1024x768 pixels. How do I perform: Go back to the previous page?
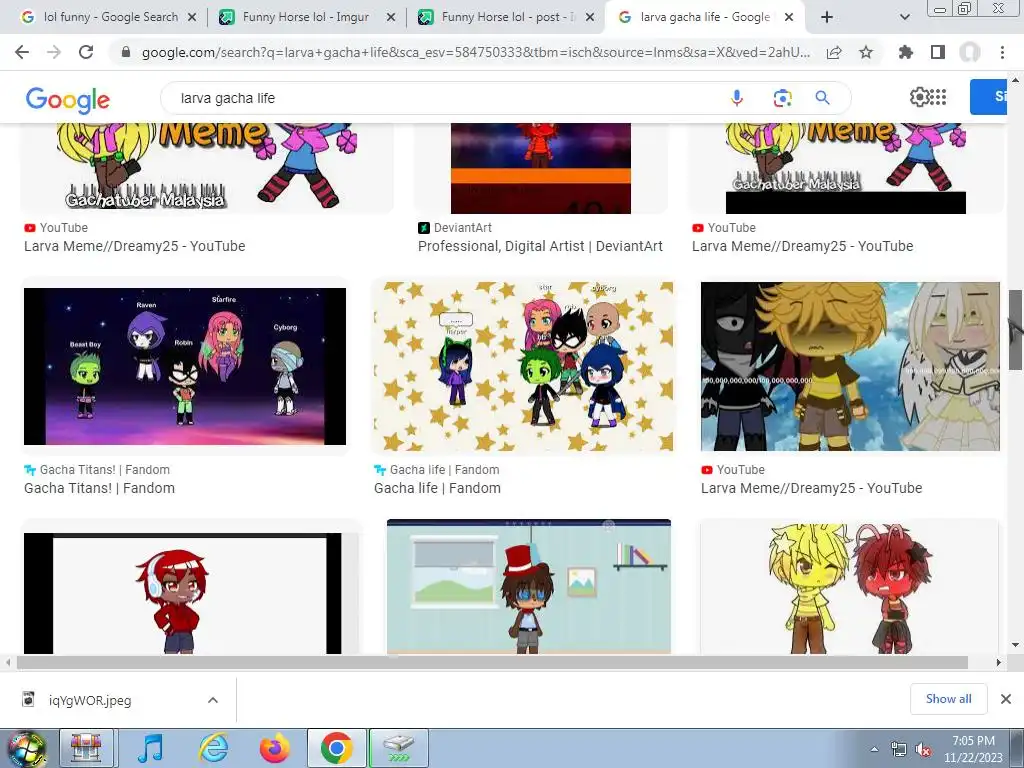pyautogui.click(x=22, y=52)
